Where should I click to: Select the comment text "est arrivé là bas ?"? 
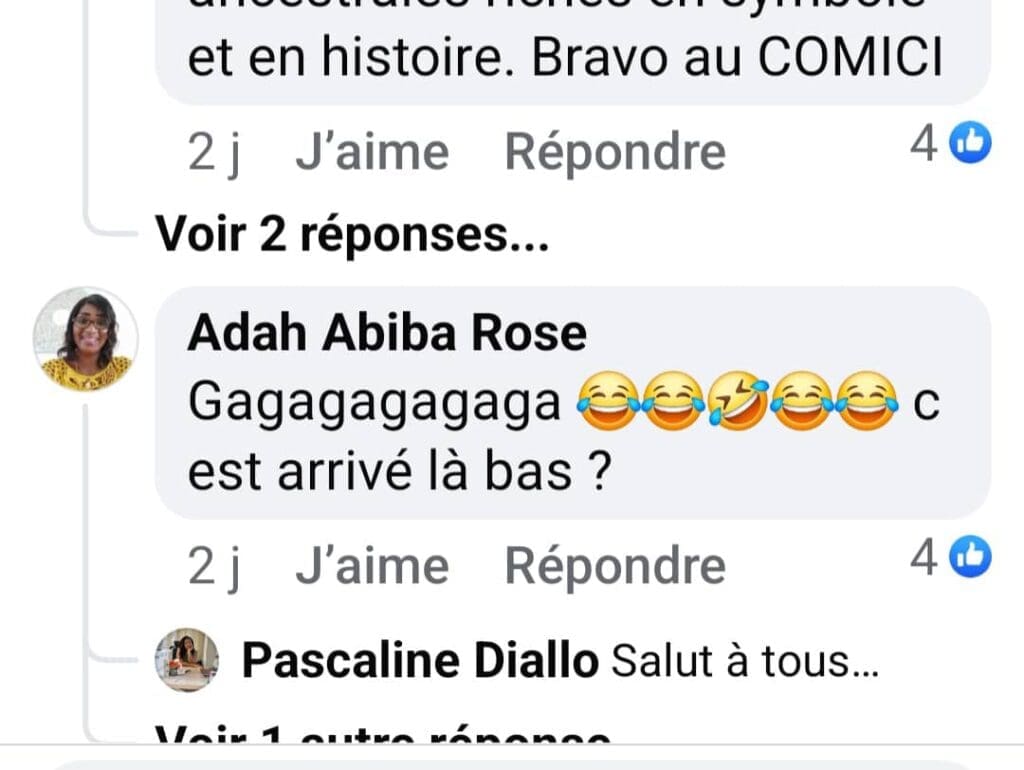(x=400, y=470)
